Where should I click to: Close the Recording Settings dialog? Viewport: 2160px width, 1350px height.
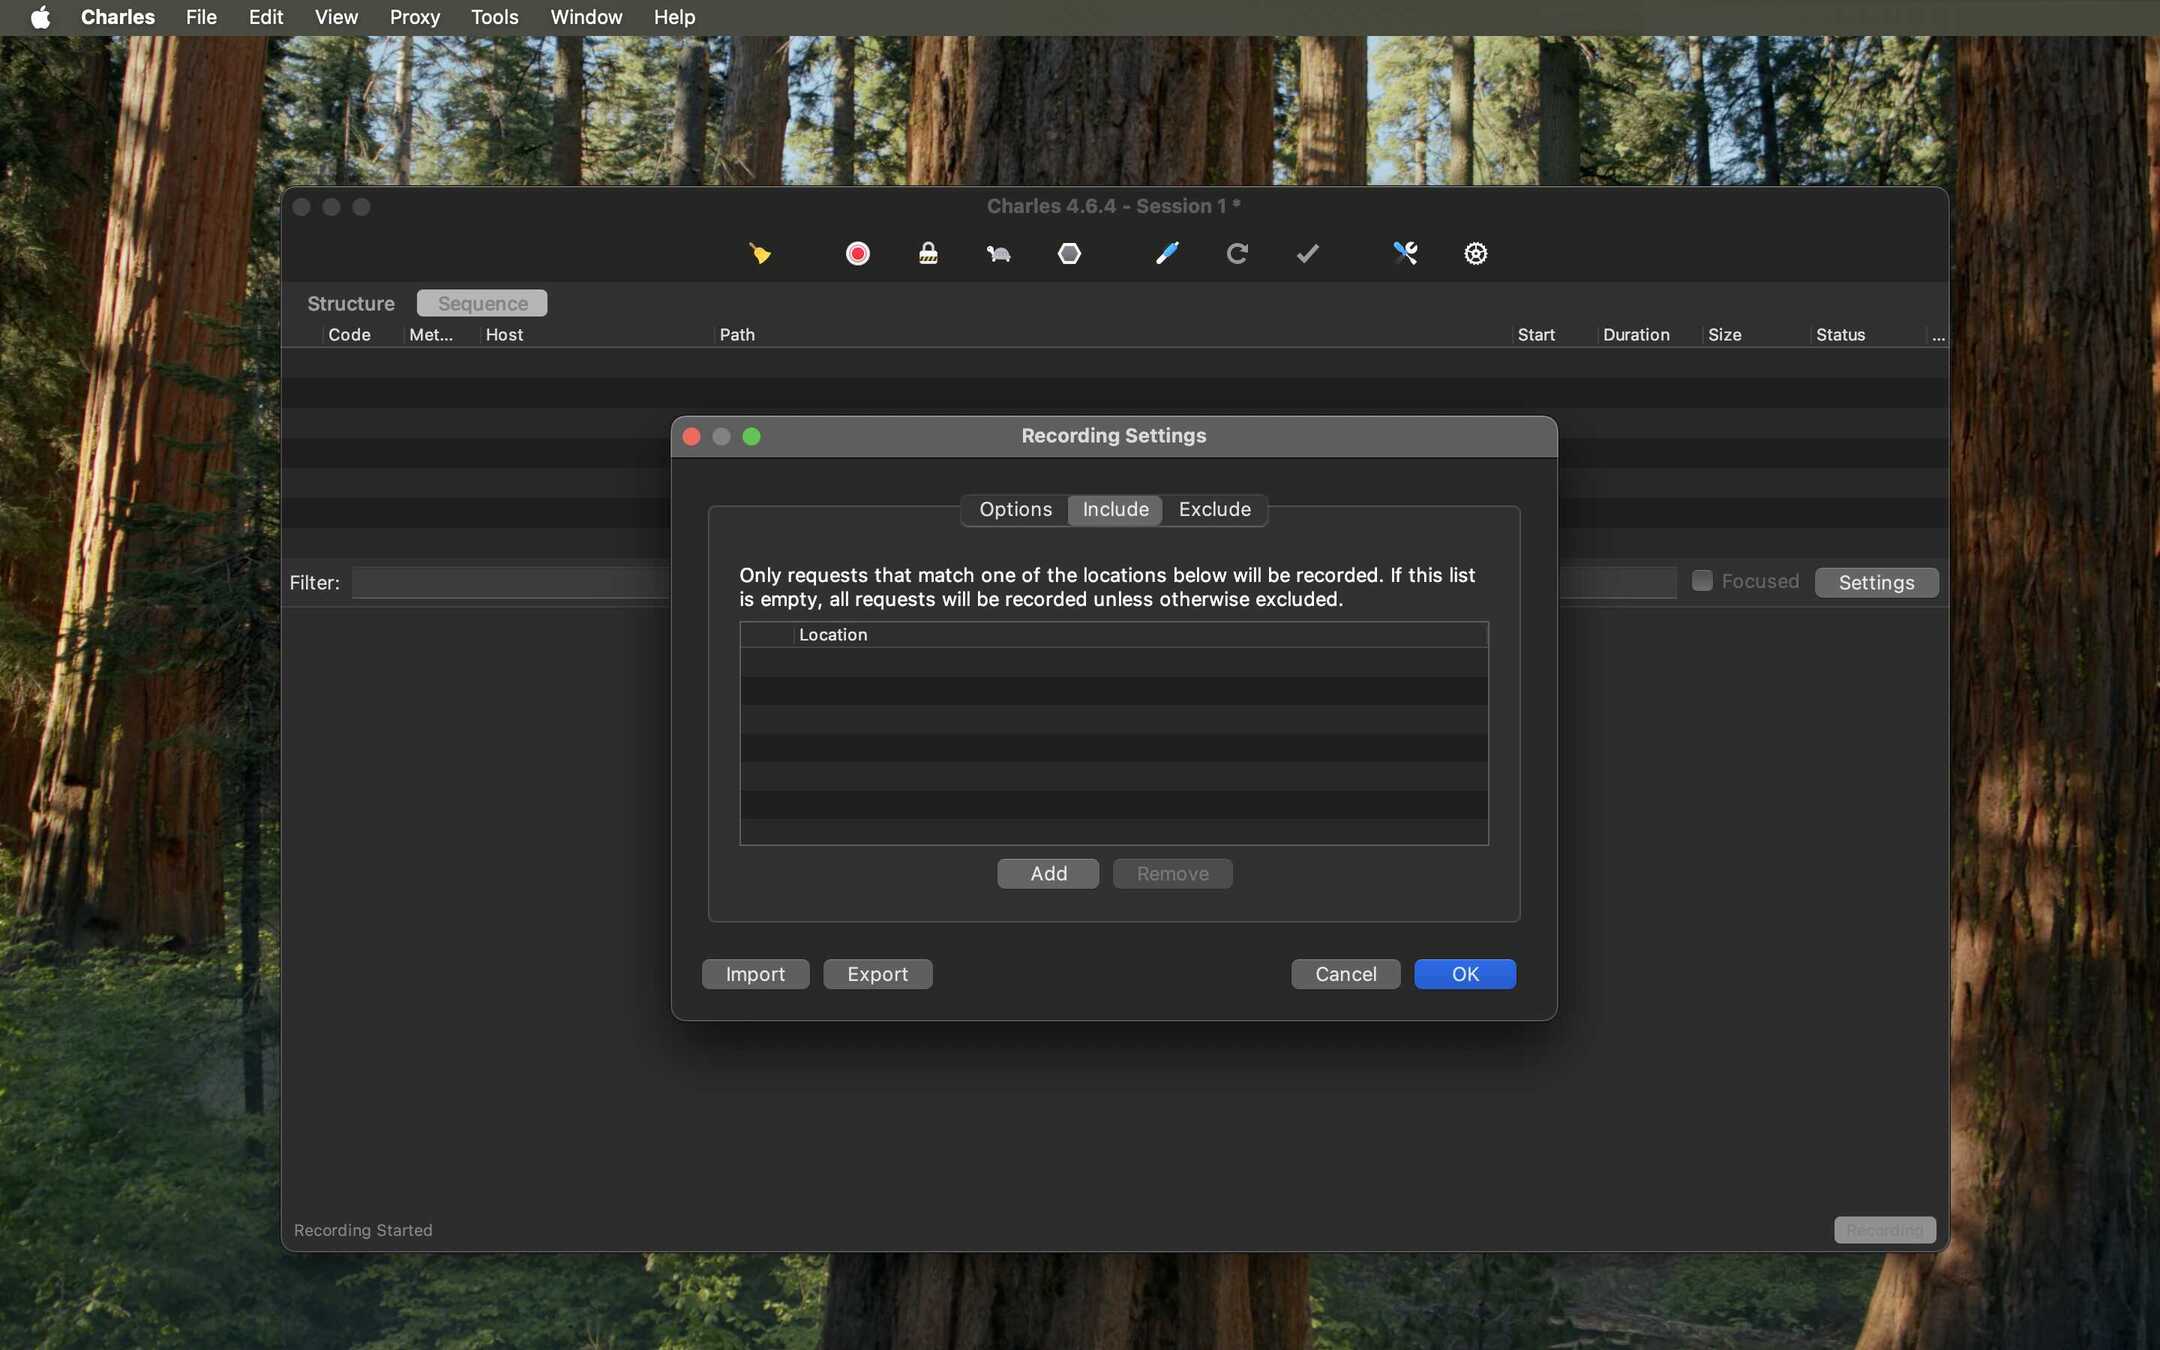coord(691,437)
